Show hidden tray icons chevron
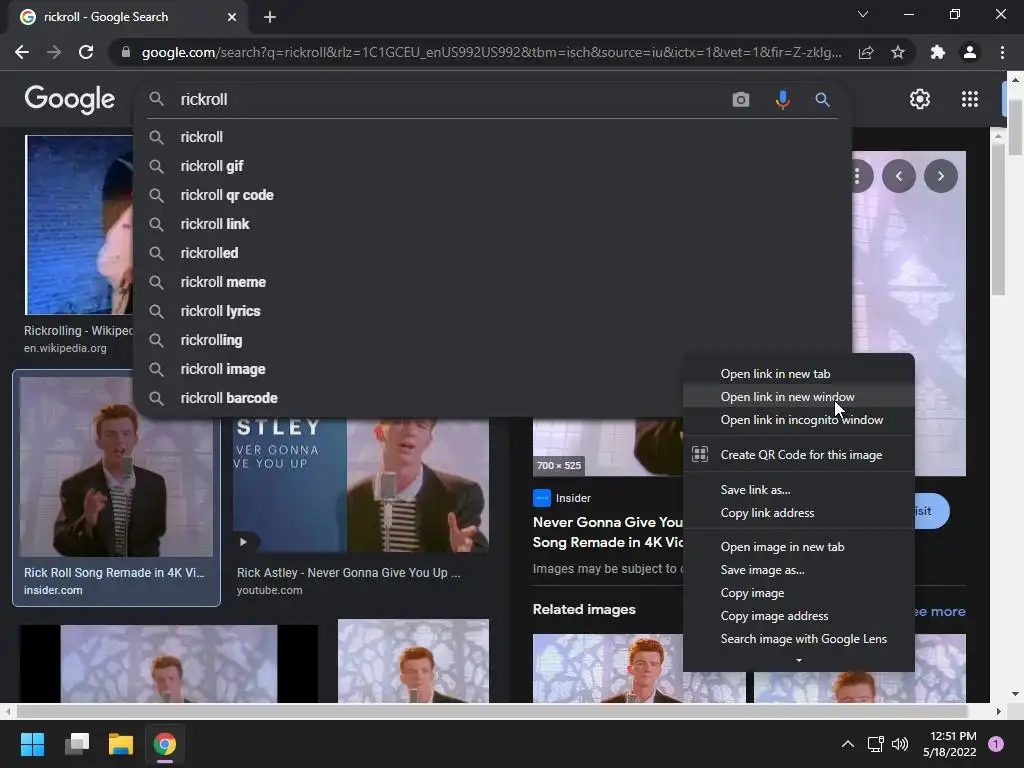This screenshot has width=1024, height=768. (848, 744)
